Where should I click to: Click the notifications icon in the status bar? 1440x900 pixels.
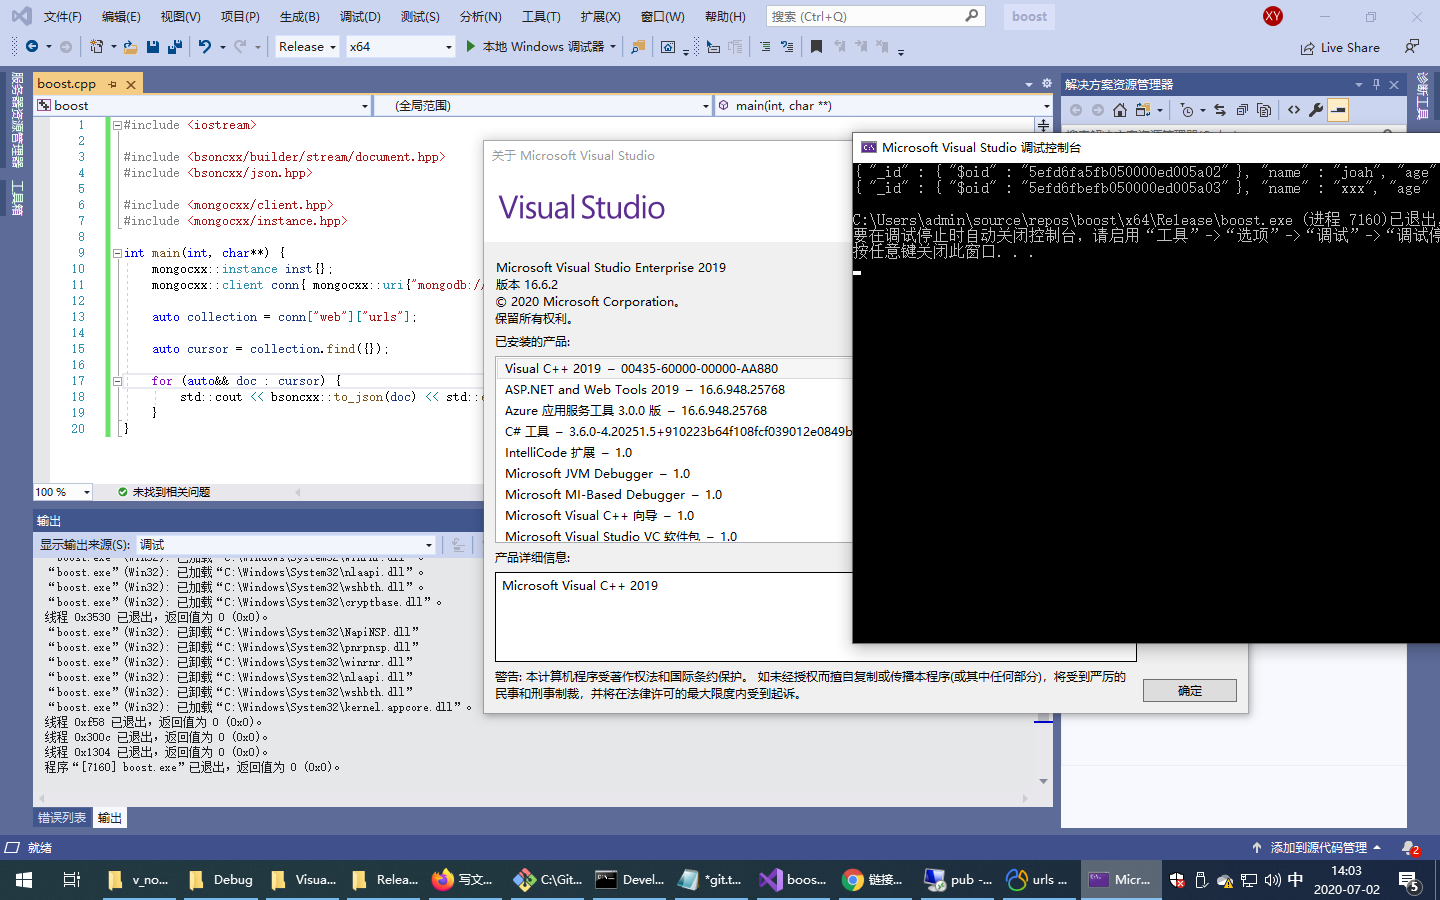pyautogui.click(x=1410, y=848)
